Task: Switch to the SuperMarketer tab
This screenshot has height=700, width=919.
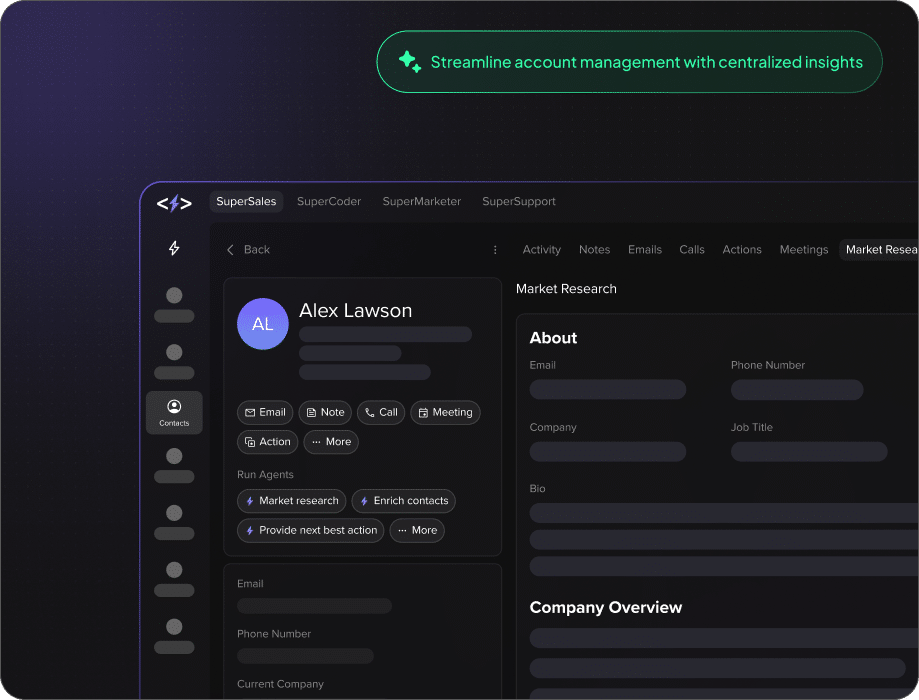Action: [x=421, y=202]
